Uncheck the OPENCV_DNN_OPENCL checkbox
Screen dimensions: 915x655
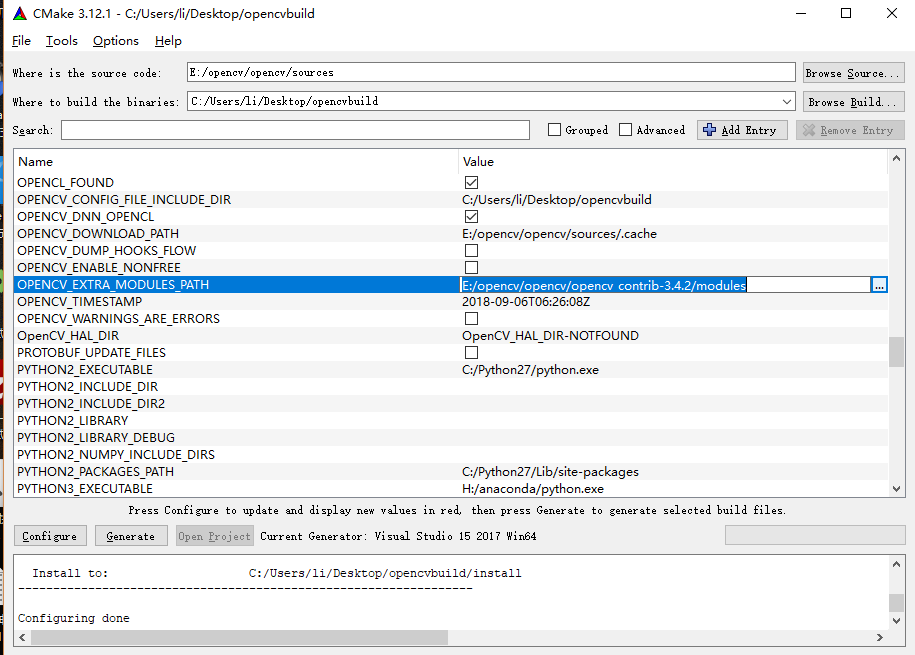472,217
